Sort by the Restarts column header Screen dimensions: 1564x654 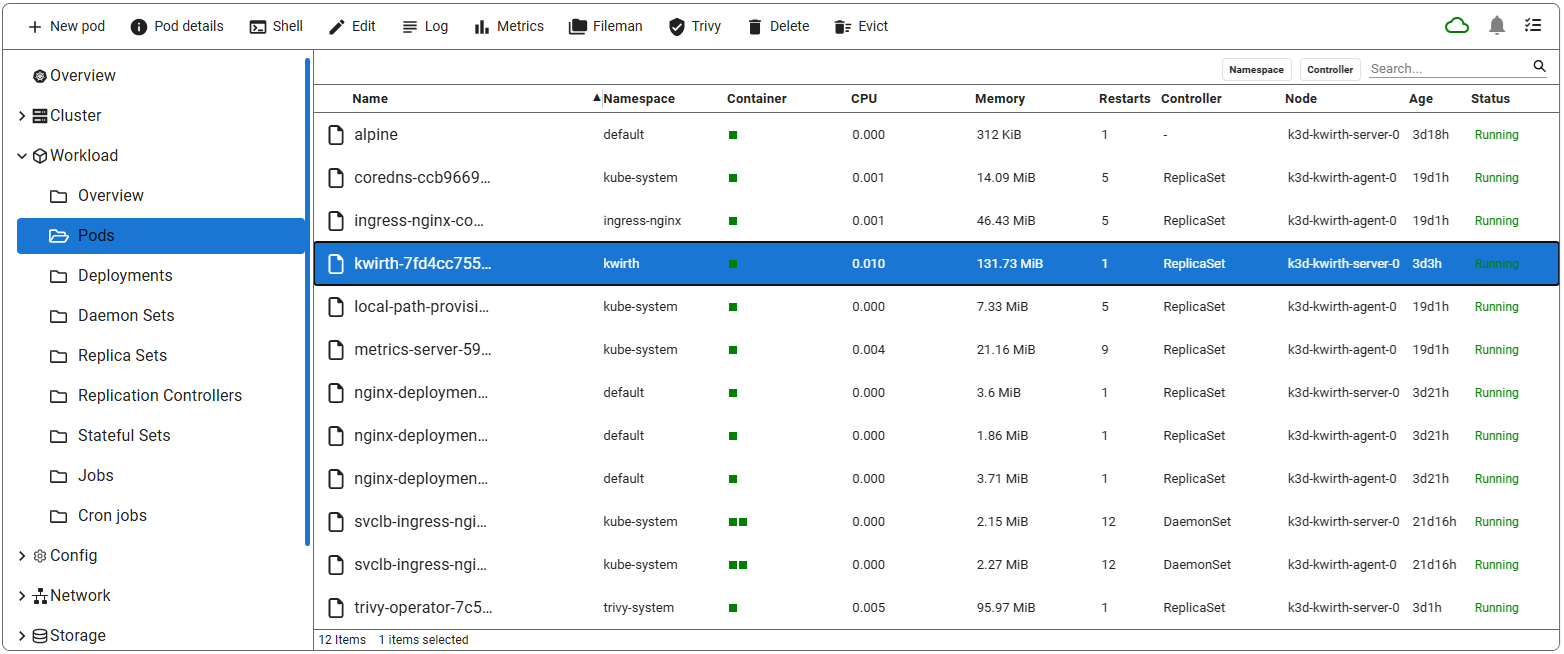[x=1125, y=98]
